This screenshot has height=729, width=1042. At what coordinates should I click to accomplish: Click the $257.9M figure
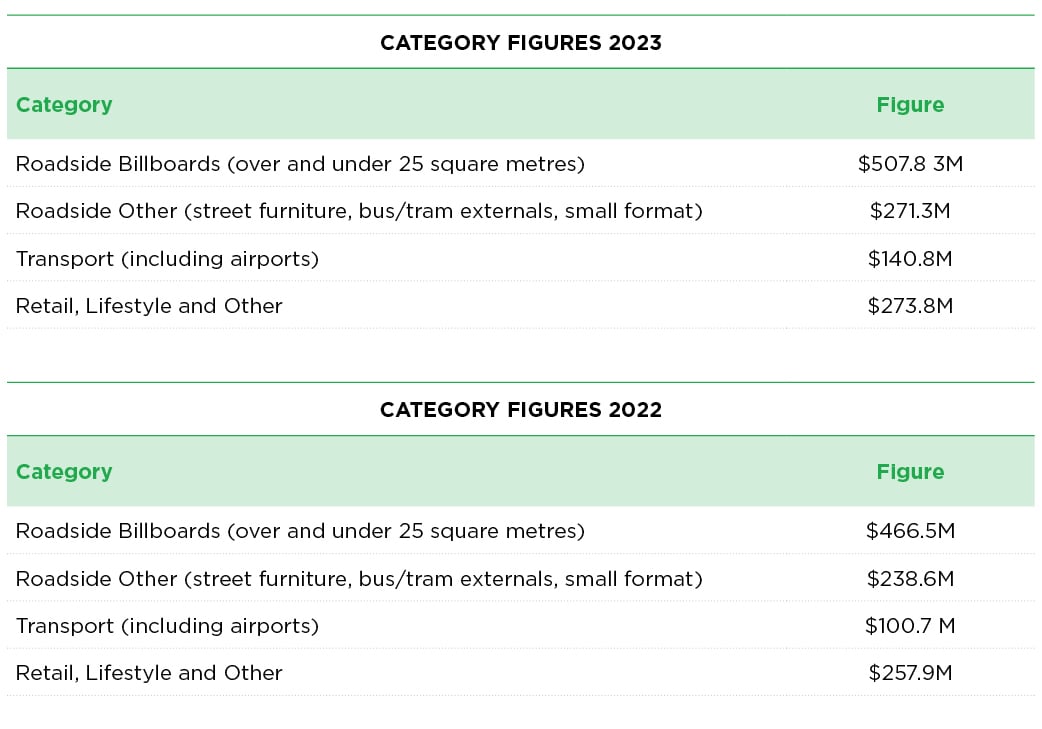(x=910, y=673)
